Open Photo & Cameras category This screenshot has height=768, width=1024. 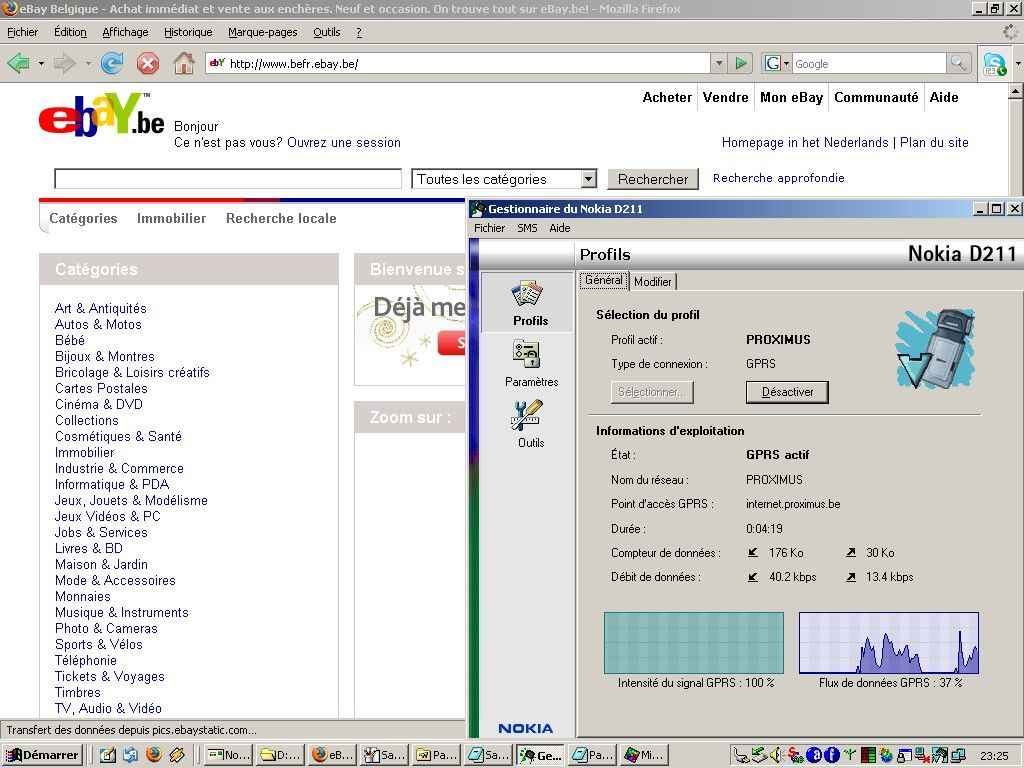point(106,628)
